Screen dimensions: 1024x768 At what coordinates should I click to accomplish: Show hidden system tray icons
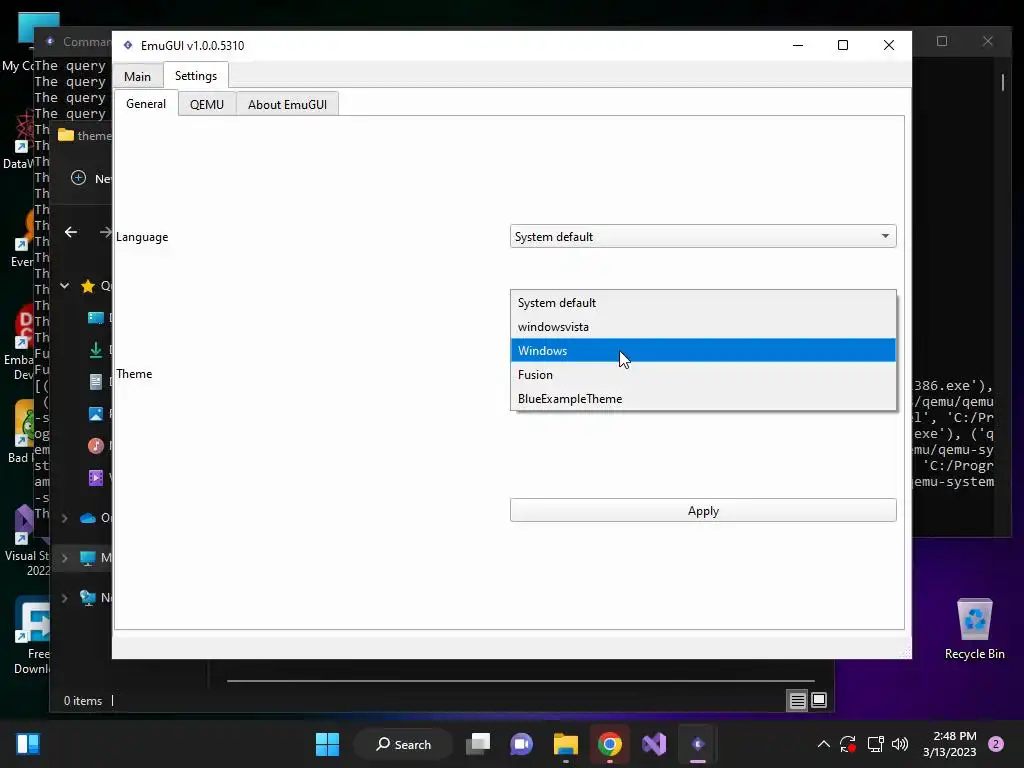tap(824, 744)
